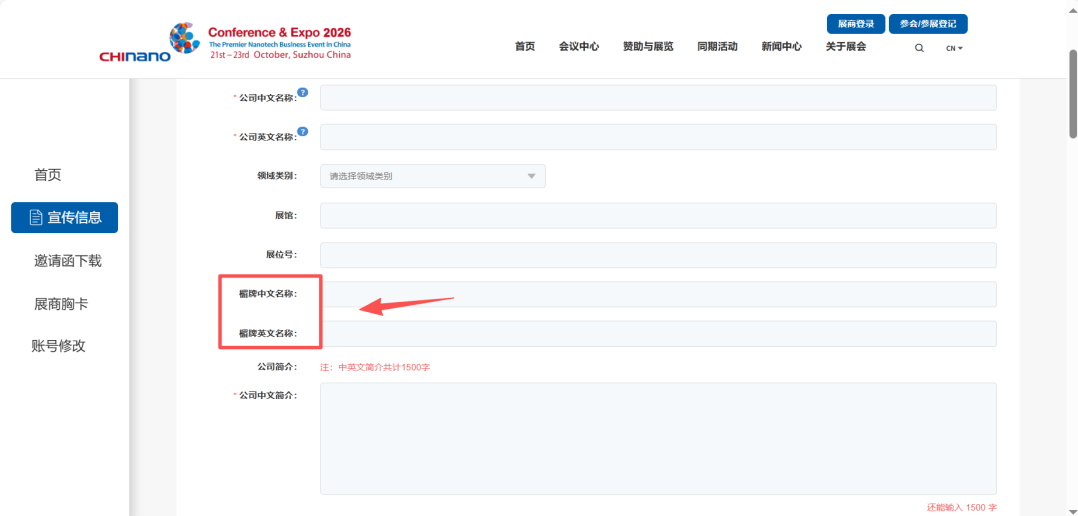
Task: Select 同期活动 in top navigation
Action: click(717, 47)
